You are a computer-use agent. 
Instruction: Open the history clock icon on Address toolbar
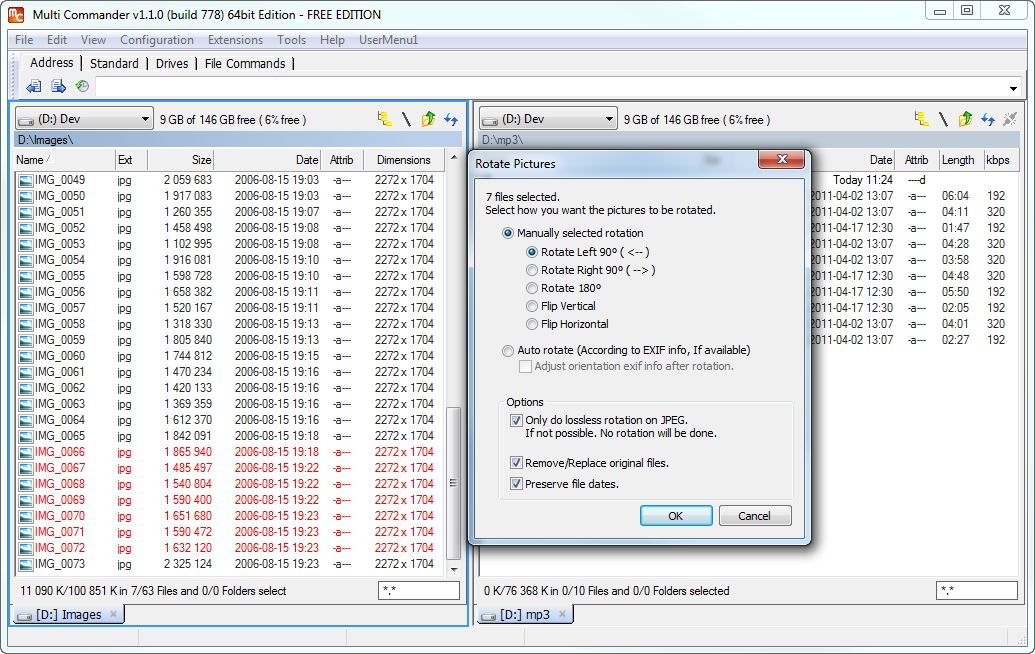click(x=84, y=87)
